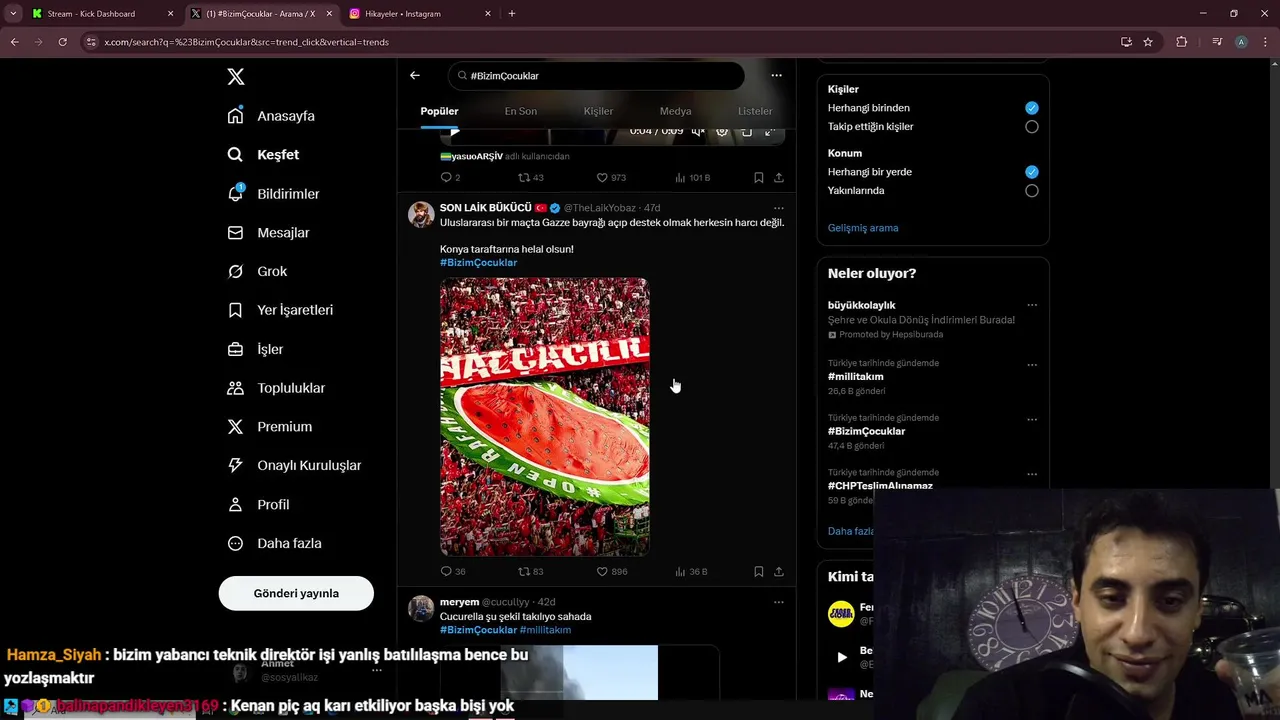The image size is (1280, 720).
Task: Bookmark the SON LAİK BÜKÜCÜ post
Action: pos(758,572)
